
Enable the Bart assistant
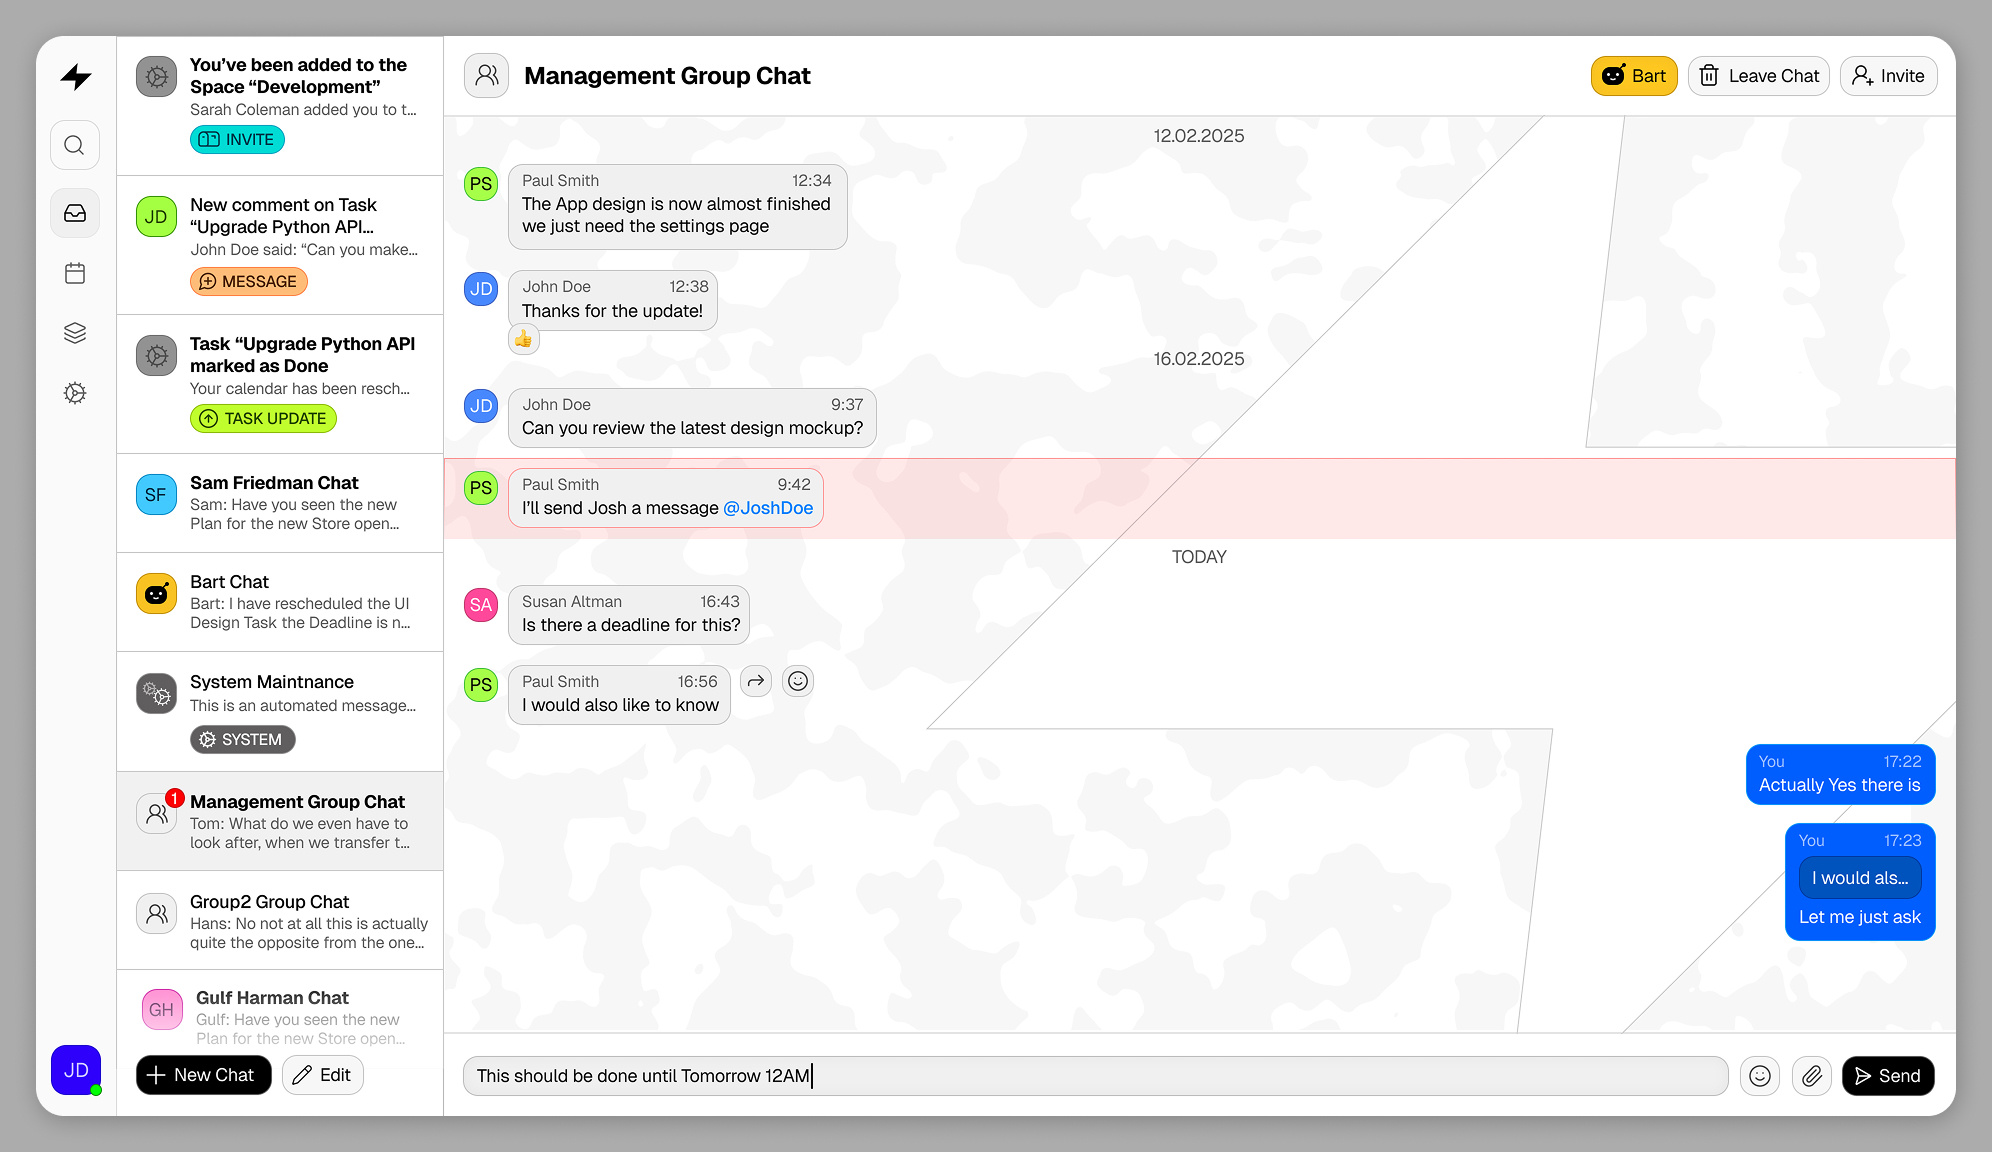click(1634, 75)
